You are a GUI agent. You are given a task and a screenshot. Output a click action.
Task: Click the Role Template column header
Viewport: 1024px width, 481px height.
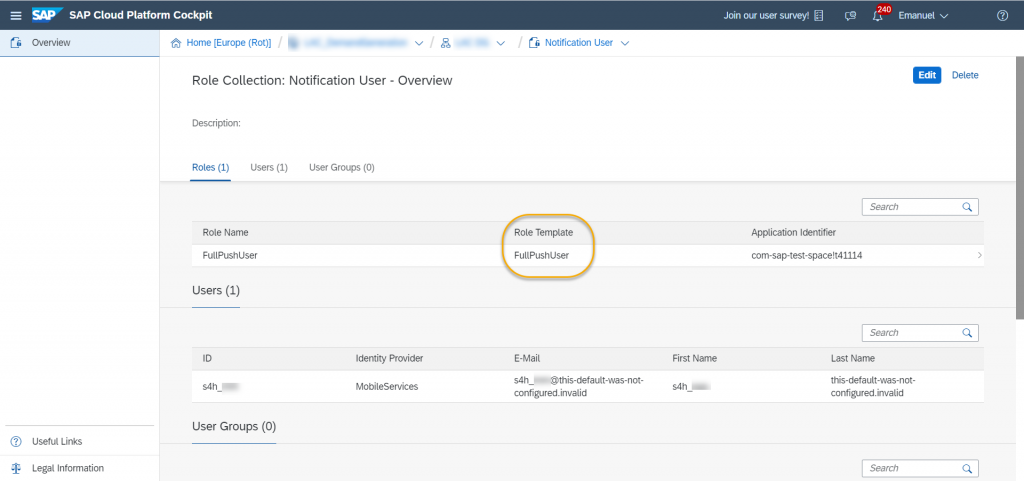[x=544, y=233]
